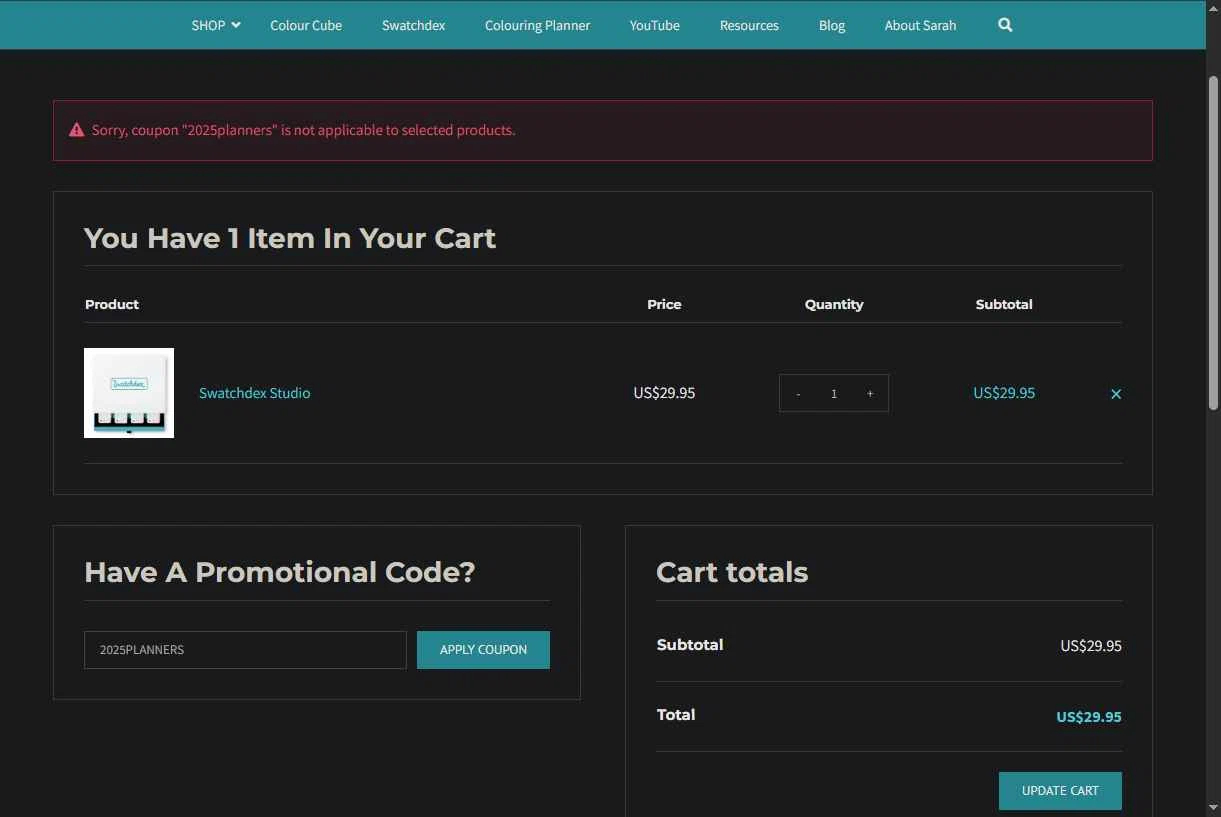Image resolution: width=1221 pixels, height=817 pixels.
Task: Click the warning icon in coupon error
Action: pyautogui.click(x=76, y=130)
